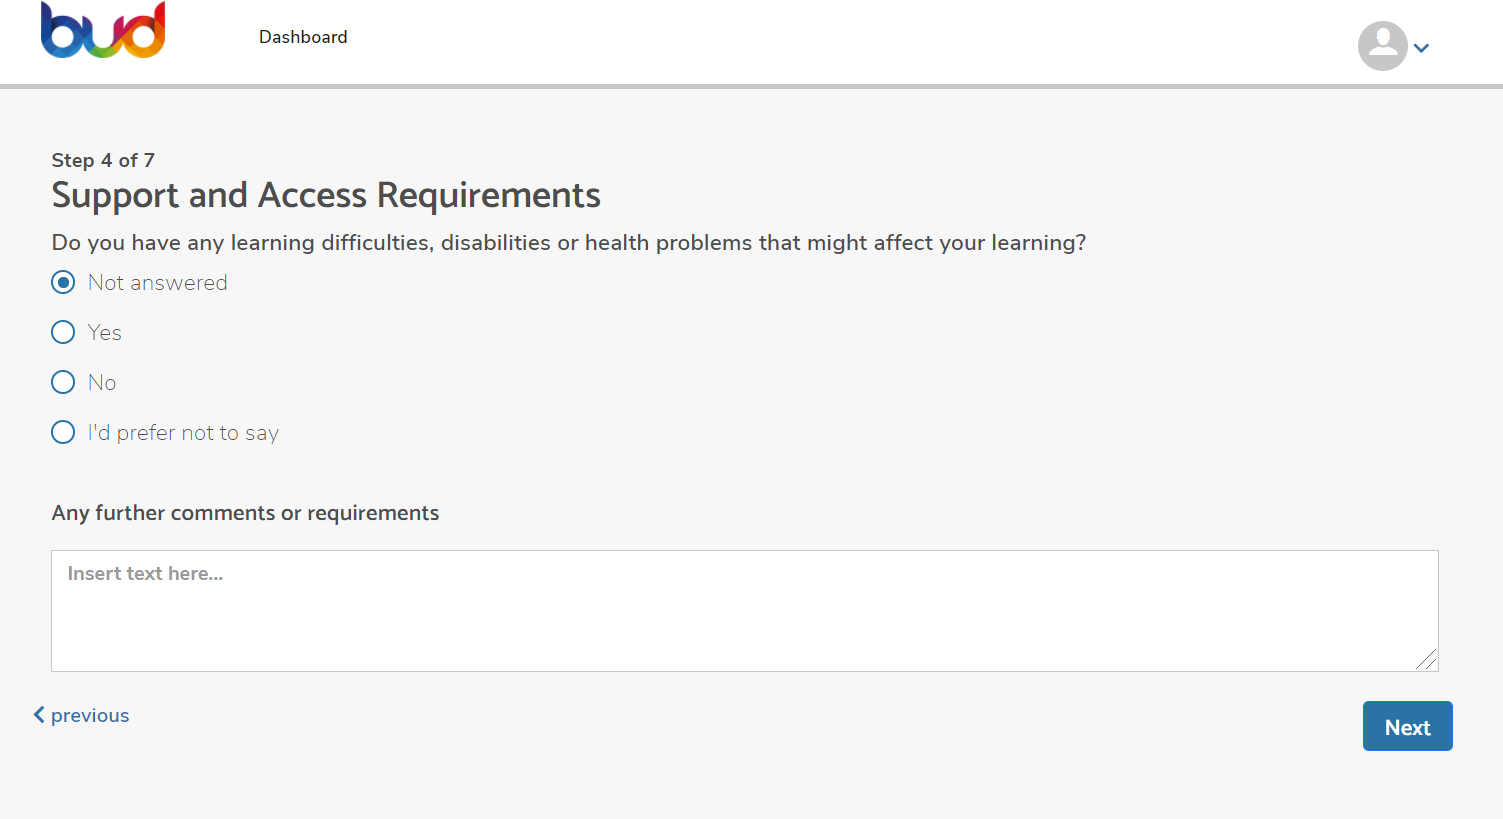The width and height of the screenshot is (1503, 819).
Task: Choose No for learning difficulties question
Action: (62, 382)
